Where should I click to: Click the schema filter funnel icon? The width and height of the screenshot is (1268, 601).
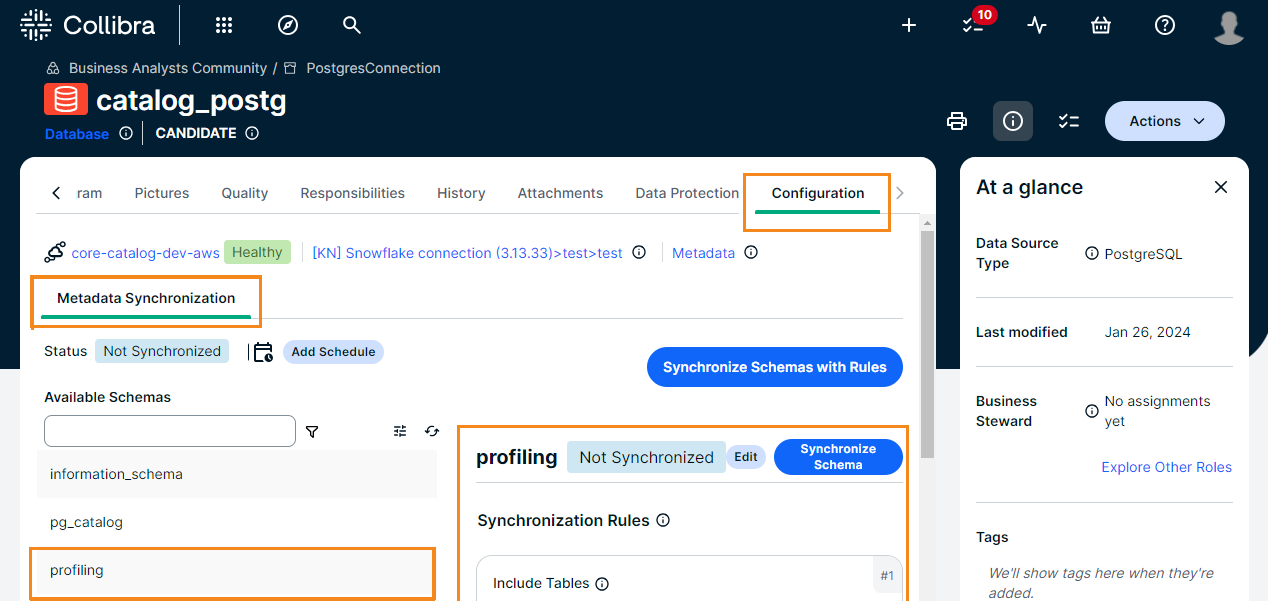[x=312, y=431]
